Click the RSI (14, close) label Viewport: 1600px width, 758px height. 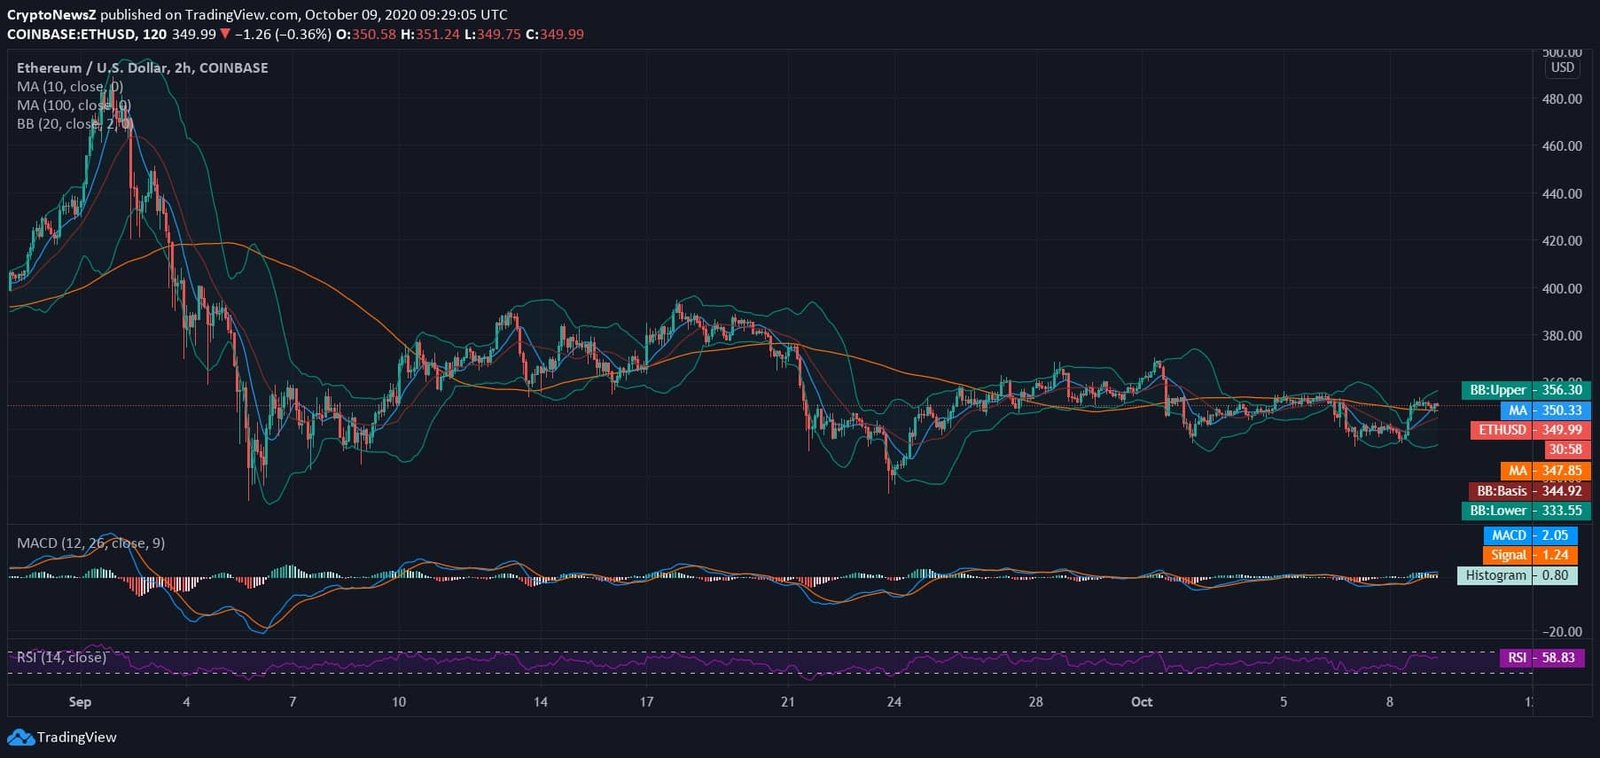tap(61, 657)
